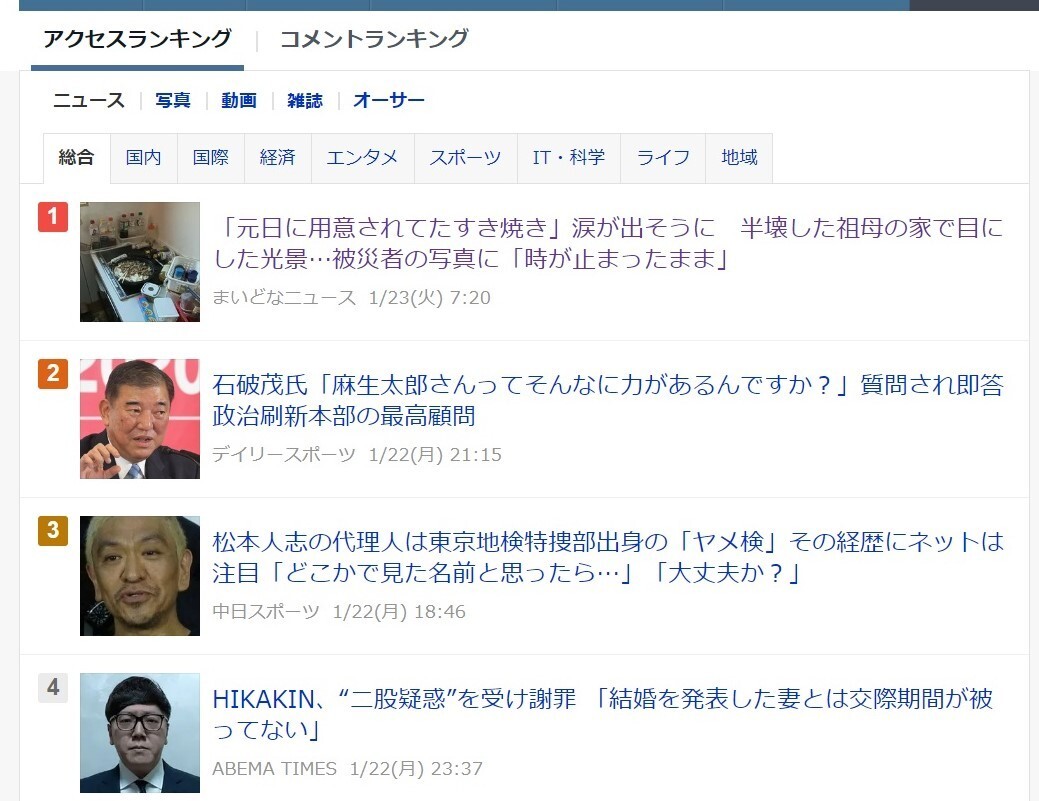Select the 国内 category tab
The image size is (1039, 801).
click(144, 158)
